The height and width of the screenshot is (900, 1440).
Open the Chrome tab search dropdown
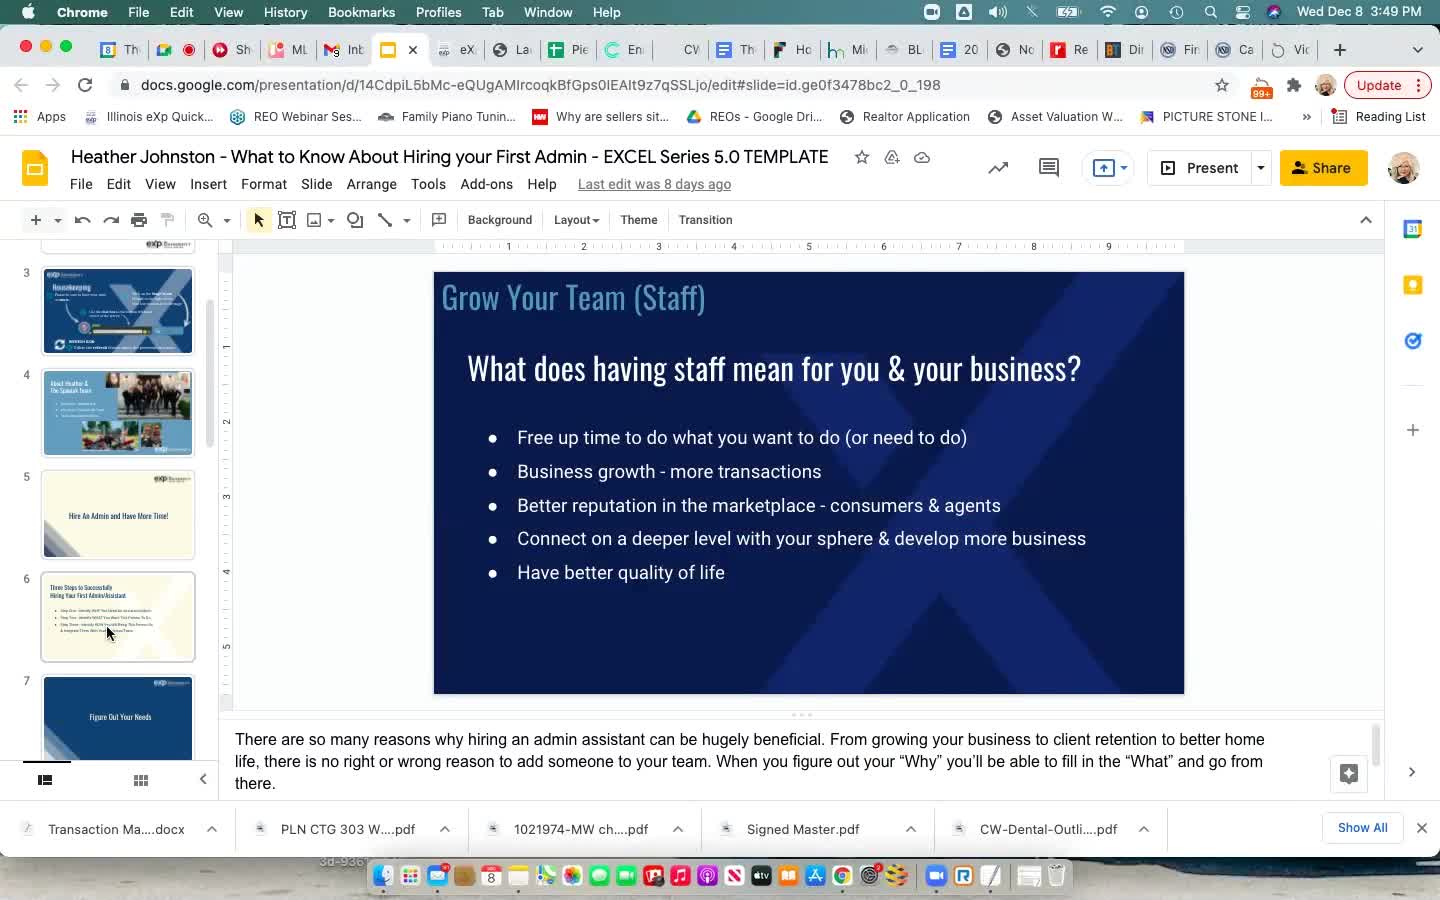[x=1417, y=50]
